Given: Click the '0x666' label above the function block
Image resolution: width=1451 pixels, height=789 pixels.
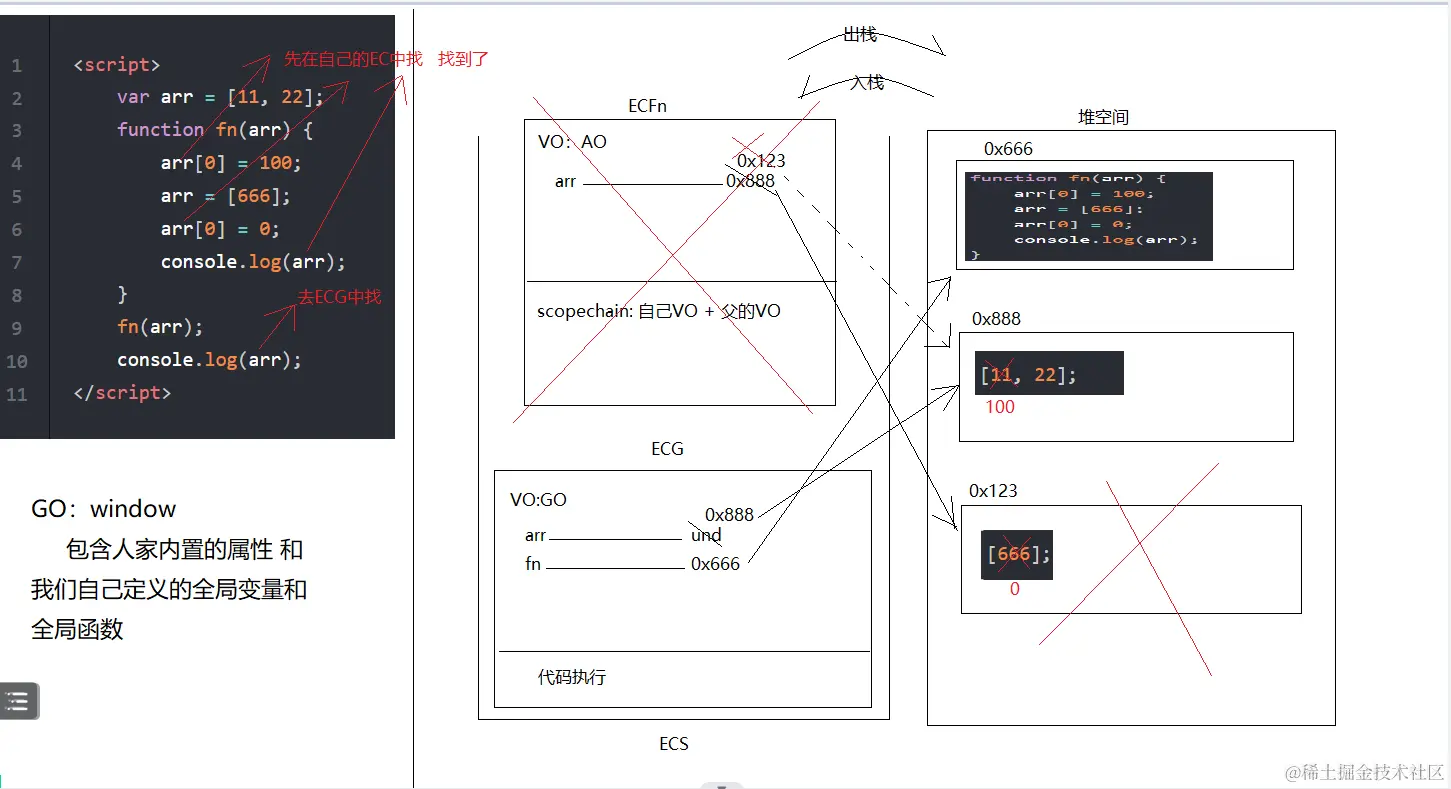Looking at the screenshot, I should point(1008,149).
